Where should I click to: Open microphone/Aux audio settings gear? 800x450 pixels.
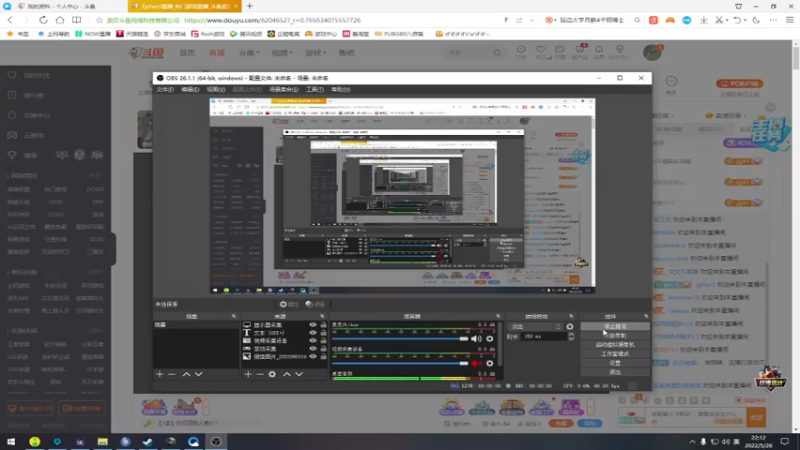490,339
